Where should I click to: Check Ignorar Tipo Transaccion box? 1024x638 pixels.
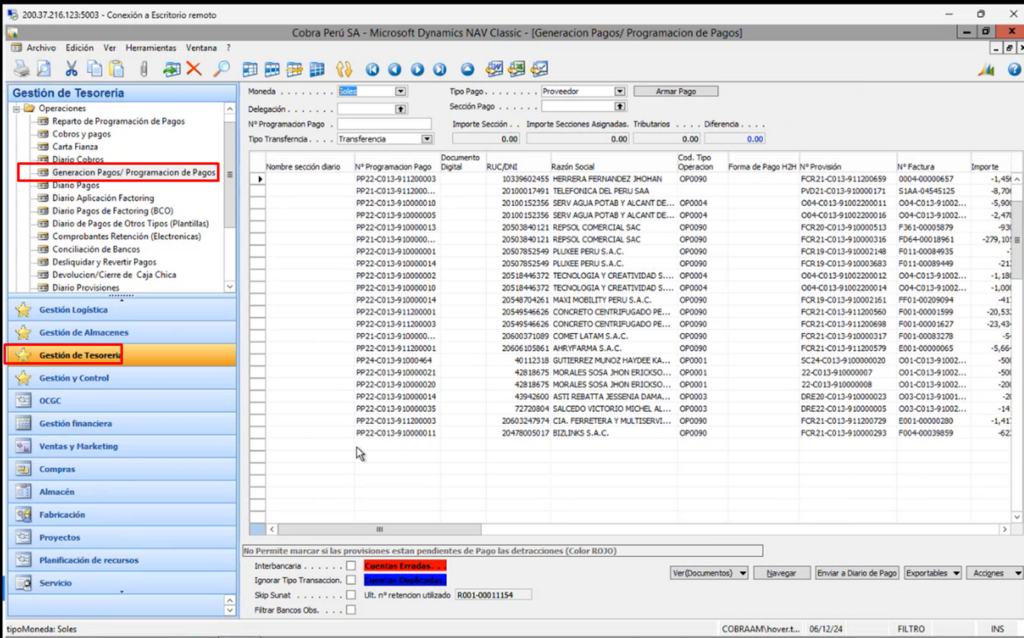pyautogui.click(x=351, y=580)
